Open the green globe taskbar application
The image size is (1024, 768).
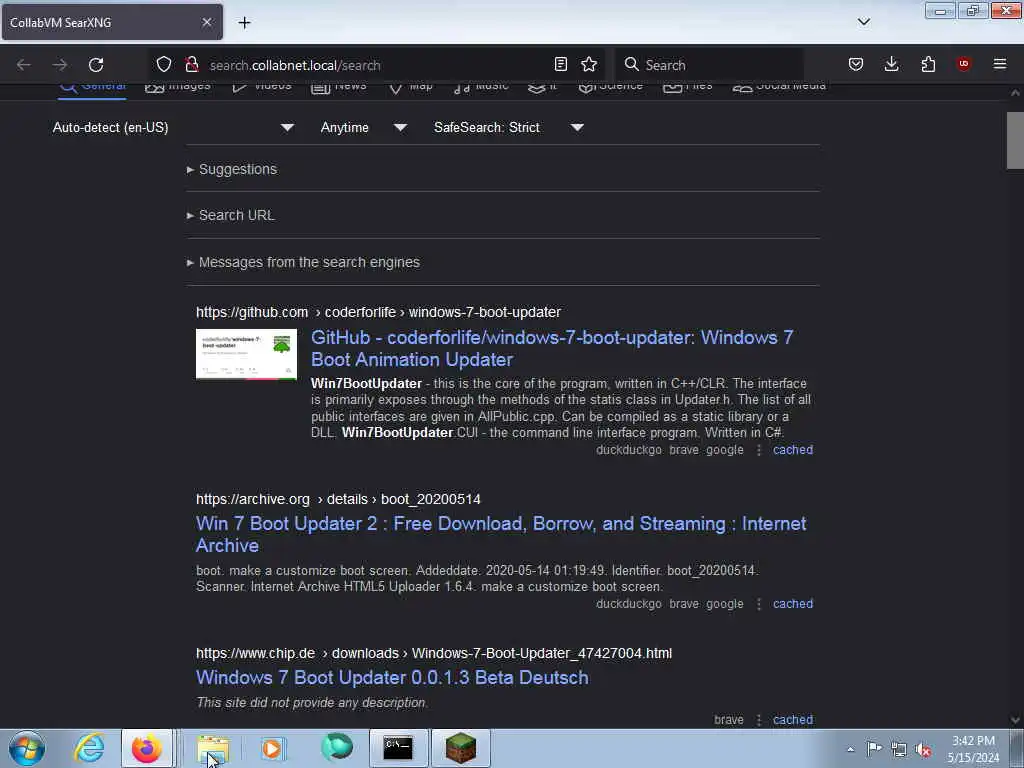pyautogui.click(x=337, y=747)
